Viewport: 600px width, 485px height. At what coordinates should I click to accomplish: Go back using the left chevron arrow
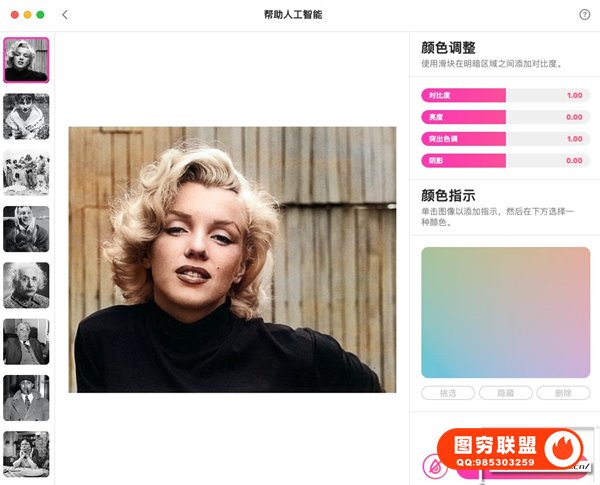pyautogui.click(x=65, y=15)
